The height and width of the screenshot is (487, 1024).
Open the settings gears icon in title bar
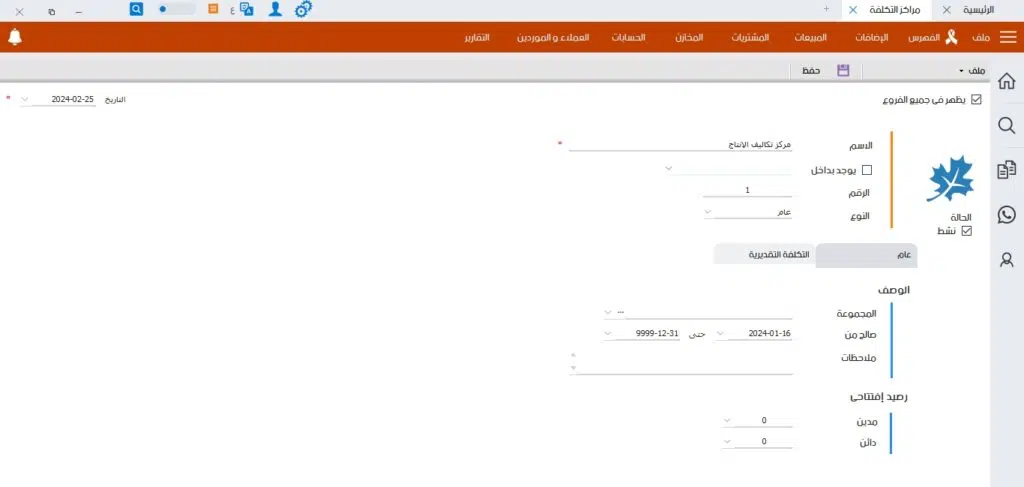304,9
